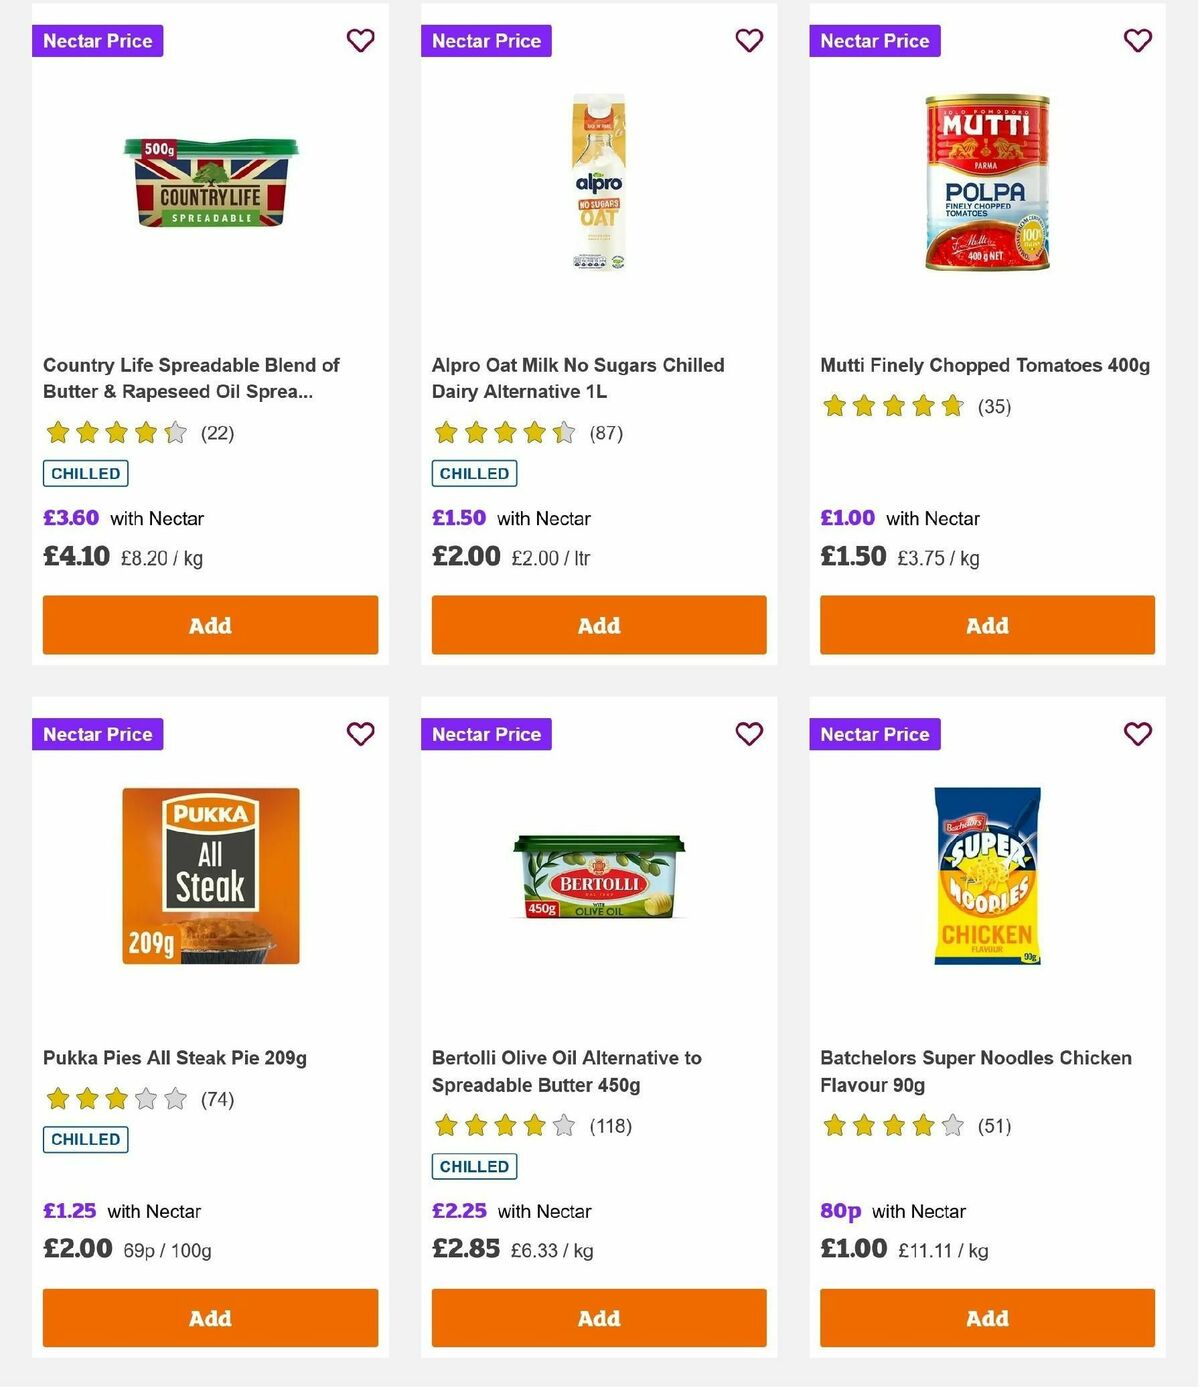Open the Mutti Finely Chopped Tomatoes listing
The width and height of the screenshot is (1200, 1388).
click(x=986, y=365)
